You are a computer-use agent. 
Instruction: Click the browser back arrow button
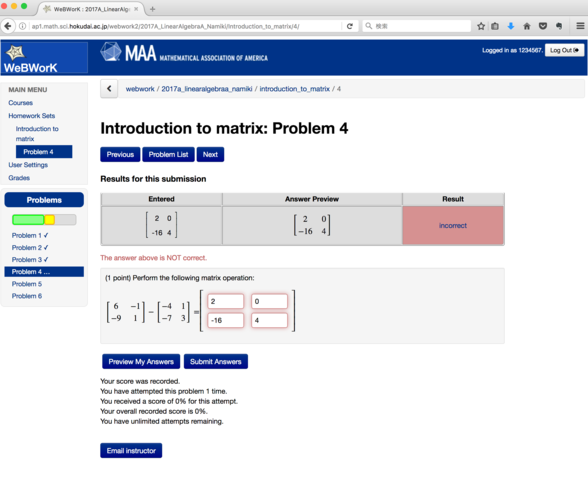point(8,26)
